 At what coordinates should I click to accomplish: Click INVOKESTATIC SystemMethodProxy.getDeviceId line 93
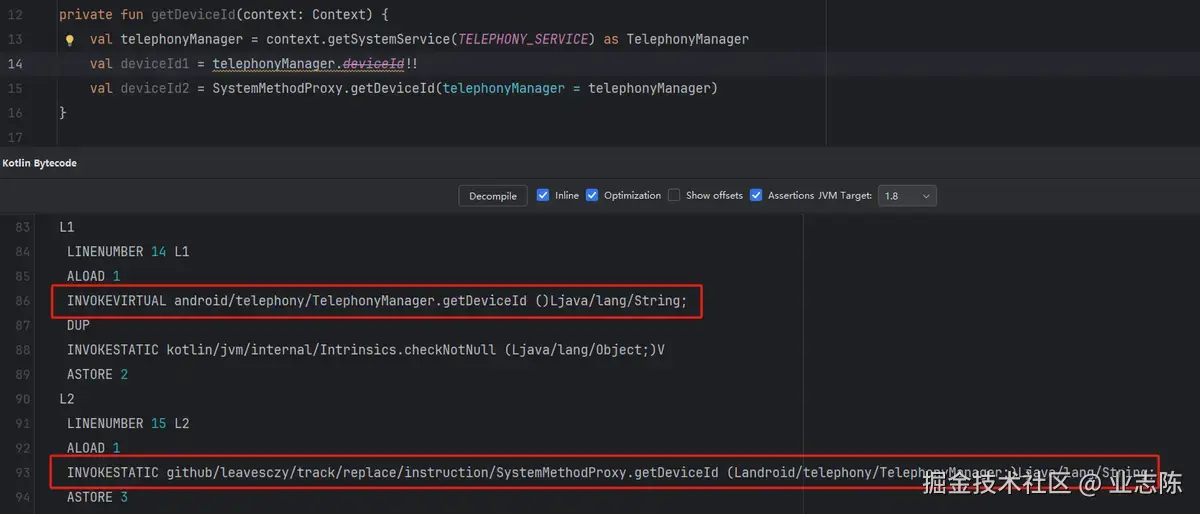[611, 472]
